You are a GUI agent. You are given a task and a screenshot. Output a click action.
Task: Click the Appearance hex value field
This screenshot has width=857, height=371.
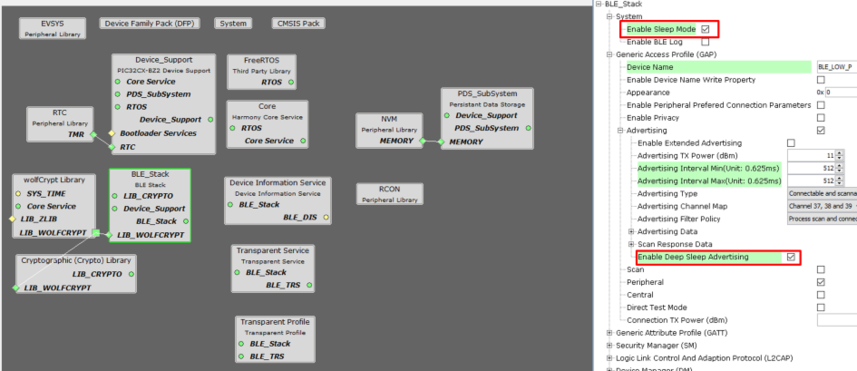(841, 92)
